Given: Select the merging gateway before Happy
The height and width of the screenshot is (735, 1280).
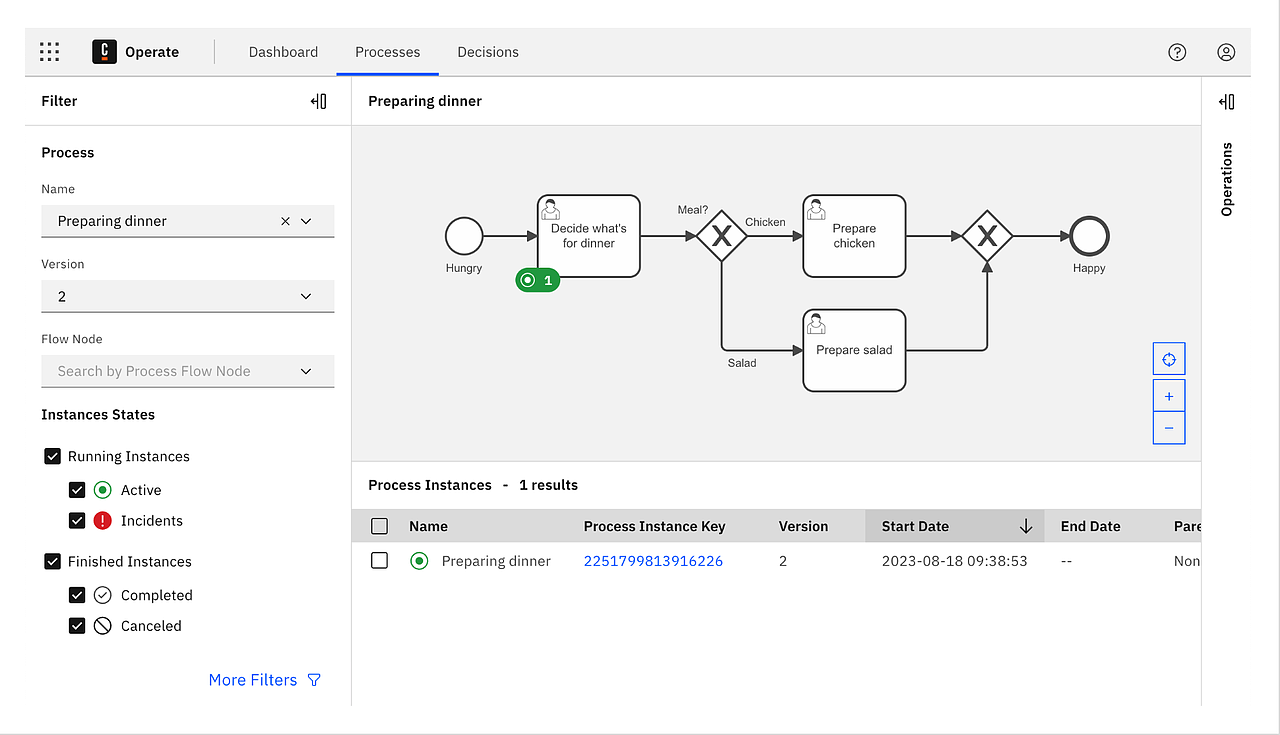Looking at the screenshot, I should [987, 236].
